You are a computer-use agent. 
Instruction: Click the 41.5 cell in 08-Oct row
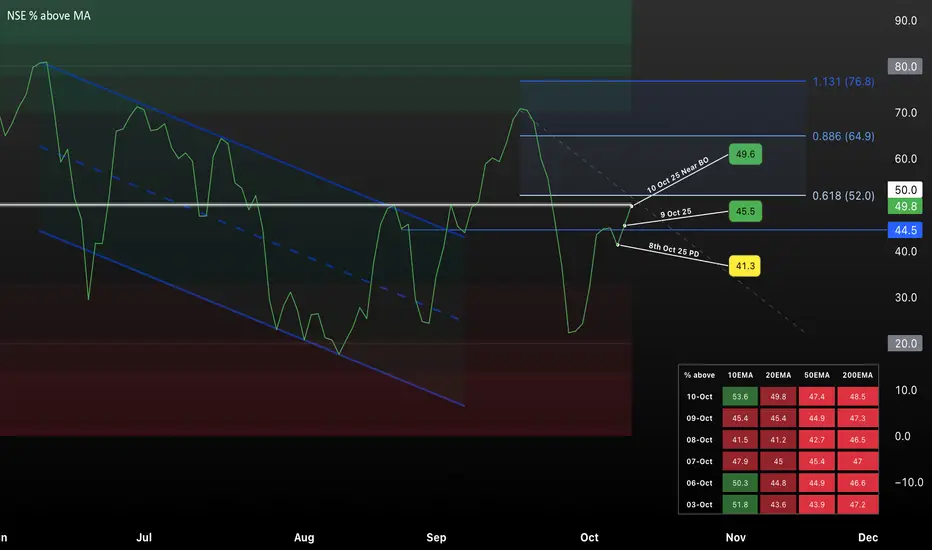740,440
